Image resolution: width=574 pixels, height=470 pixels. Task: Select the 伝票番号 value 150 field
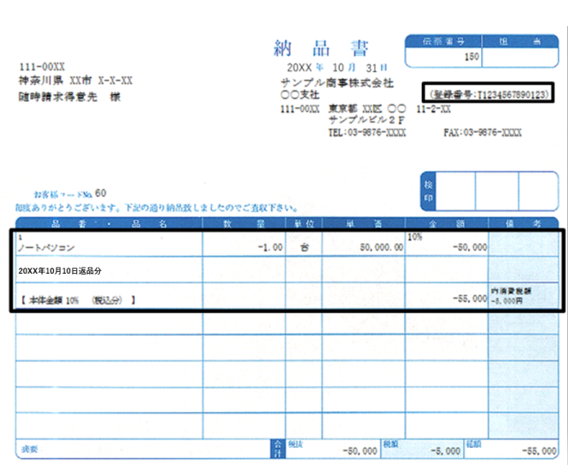[x=444, y=57]
